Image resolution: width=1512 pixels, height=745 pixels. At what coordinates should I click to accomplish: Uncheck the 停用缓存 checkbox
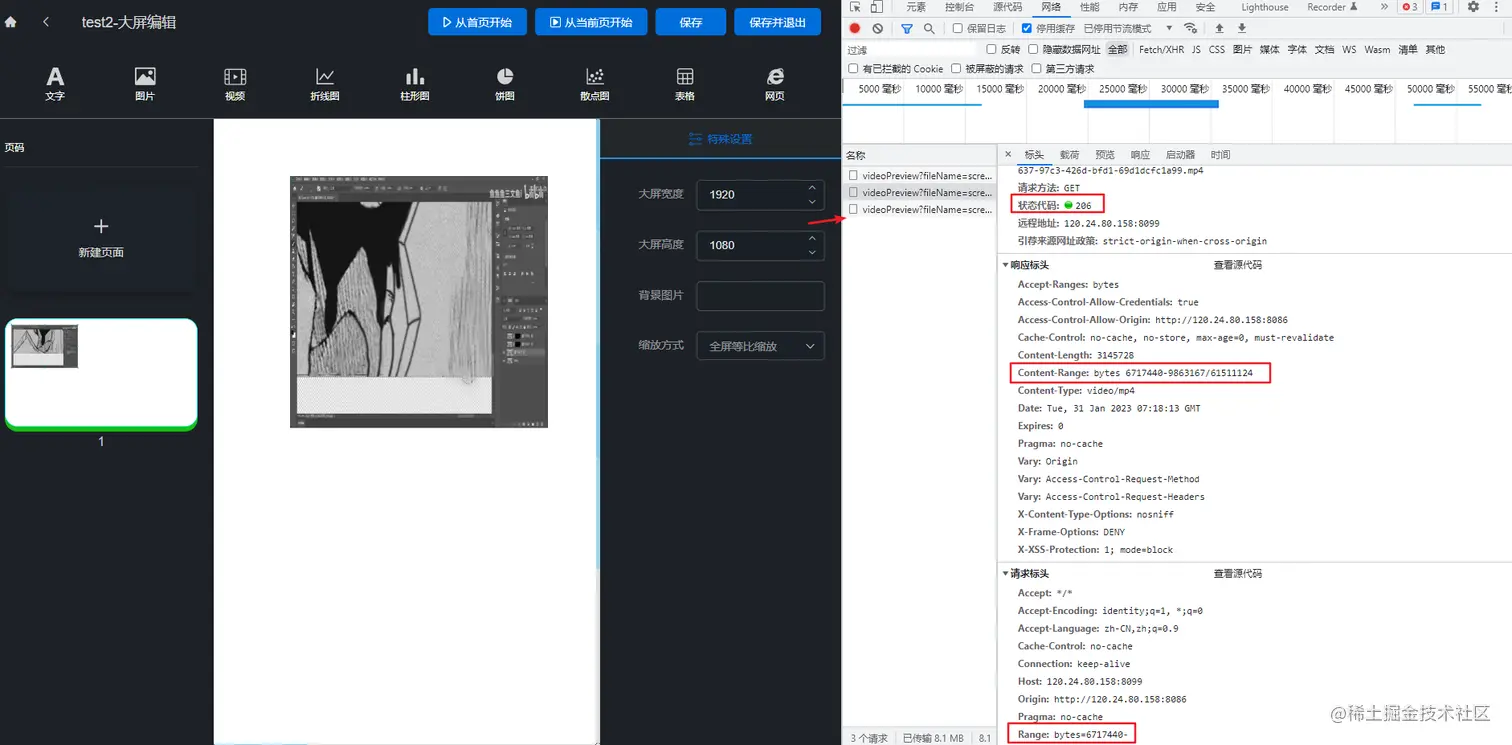tap(1027, 29)
